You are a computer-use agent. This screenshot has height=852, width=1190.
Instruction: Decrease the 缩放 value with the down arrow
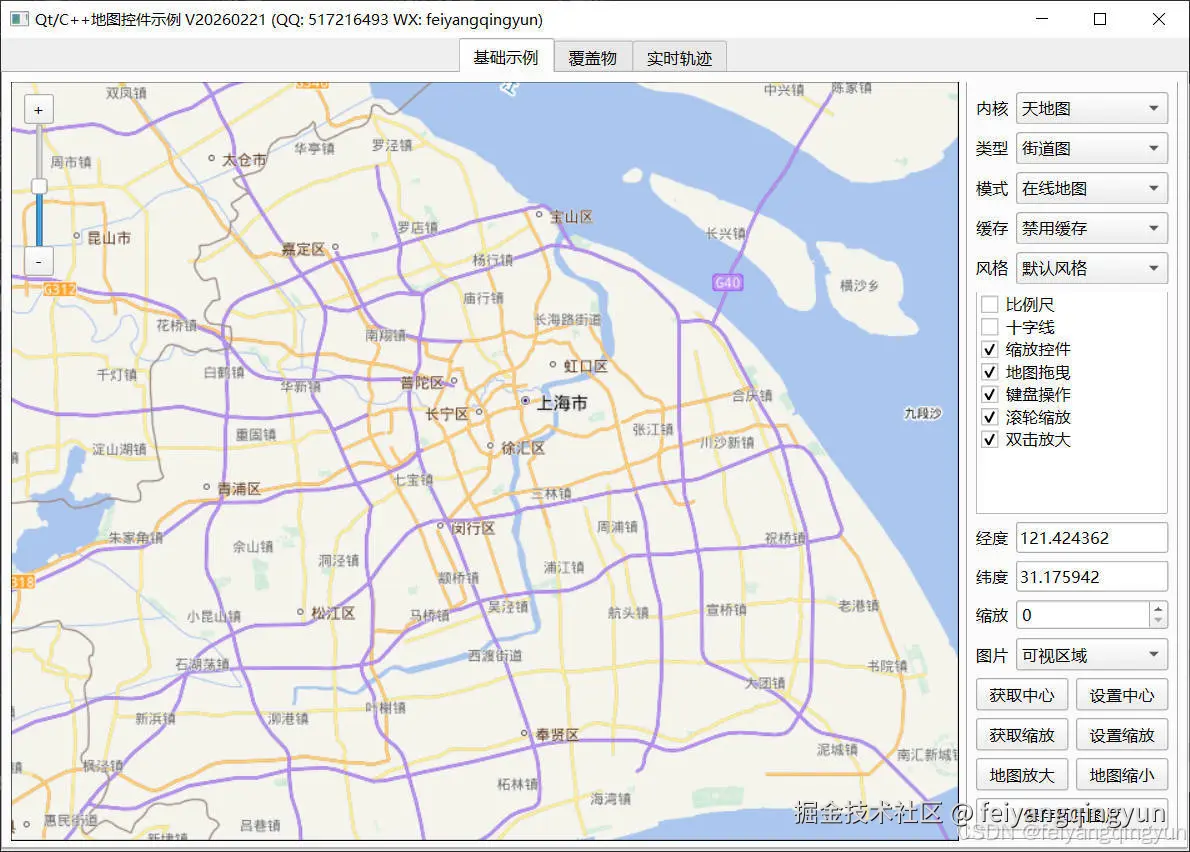[x=1158, y=622]
